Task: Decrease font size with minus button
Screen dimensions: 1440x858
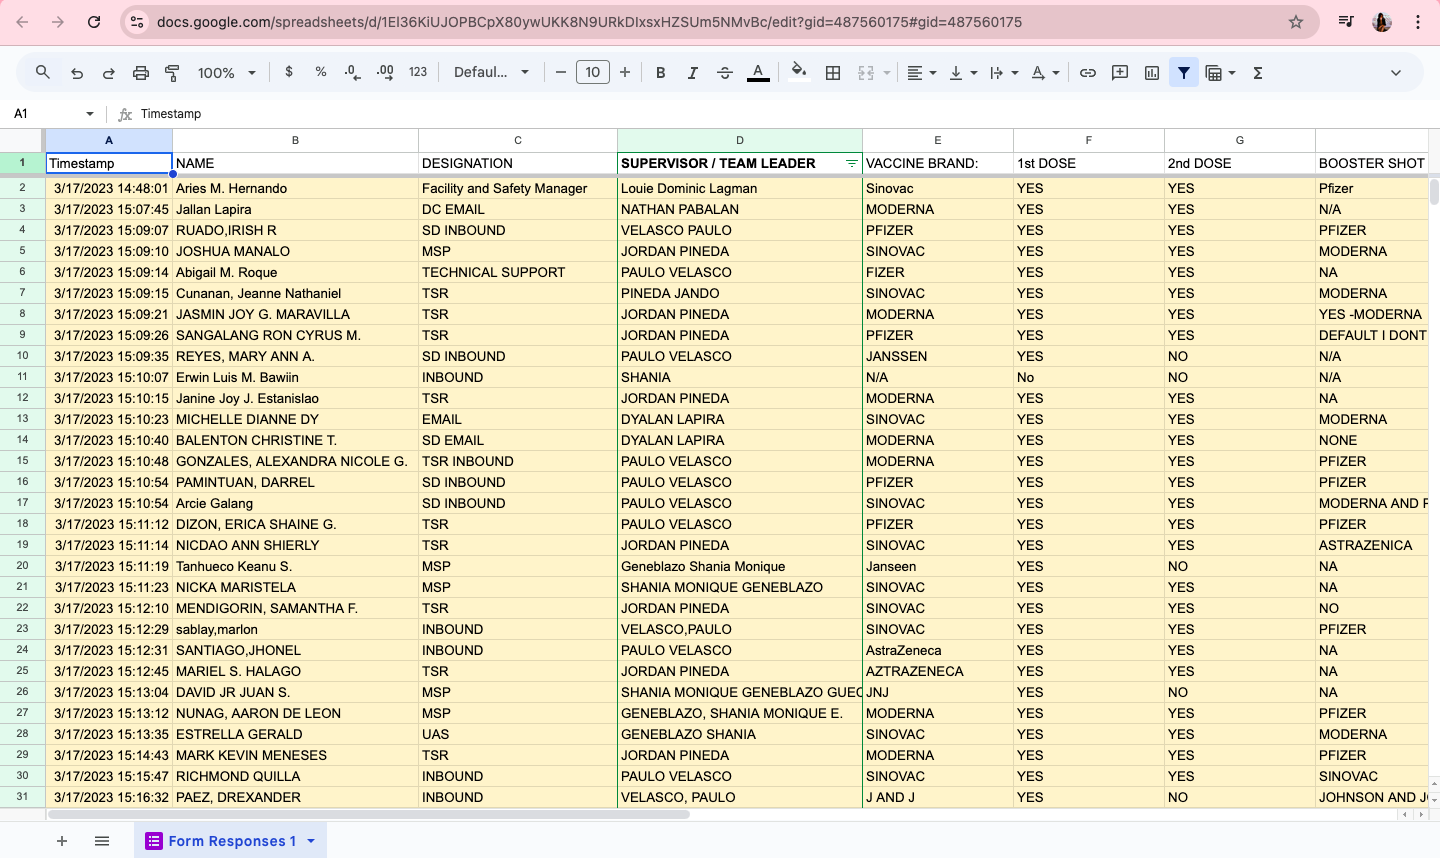Action: (x=560, y=72)
